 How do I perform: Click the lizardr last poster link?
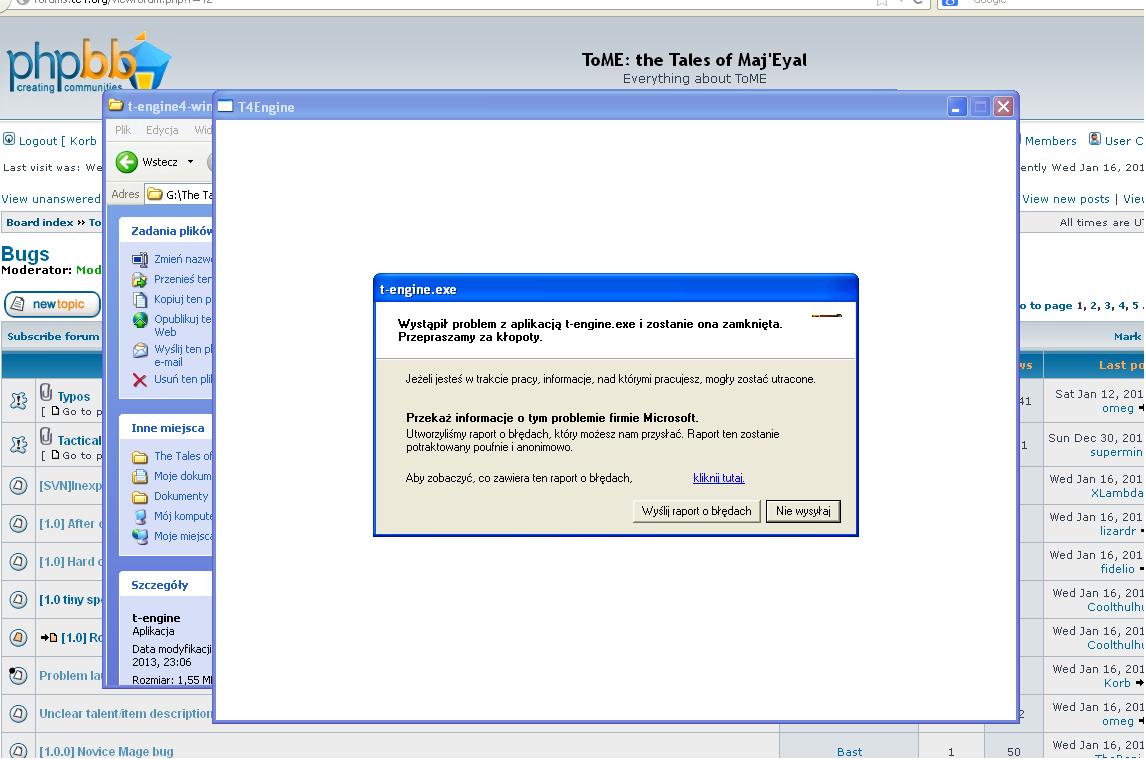(1118, 531)
